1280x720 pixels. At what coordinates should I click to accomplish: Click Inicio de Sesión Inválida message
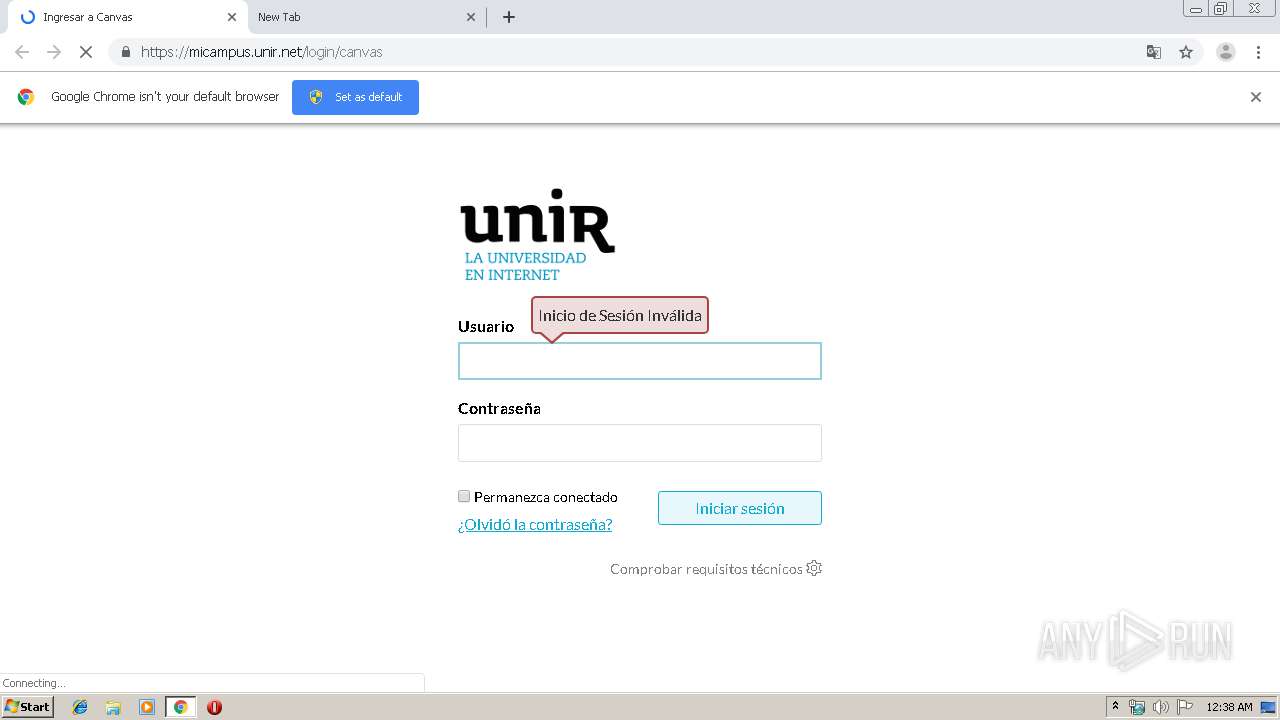(620, 316)
